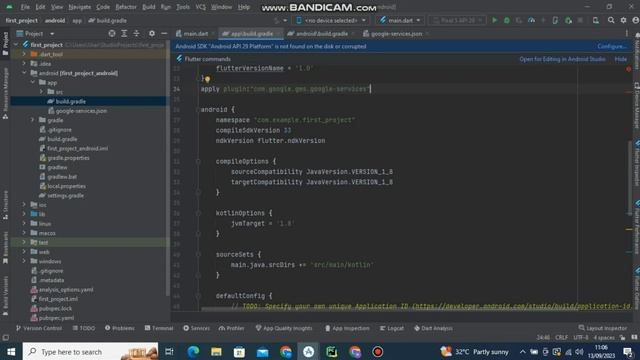Open the Pixel 3 API 29 device dropdown
Screen dimensions: 640x360
(458, 20)
